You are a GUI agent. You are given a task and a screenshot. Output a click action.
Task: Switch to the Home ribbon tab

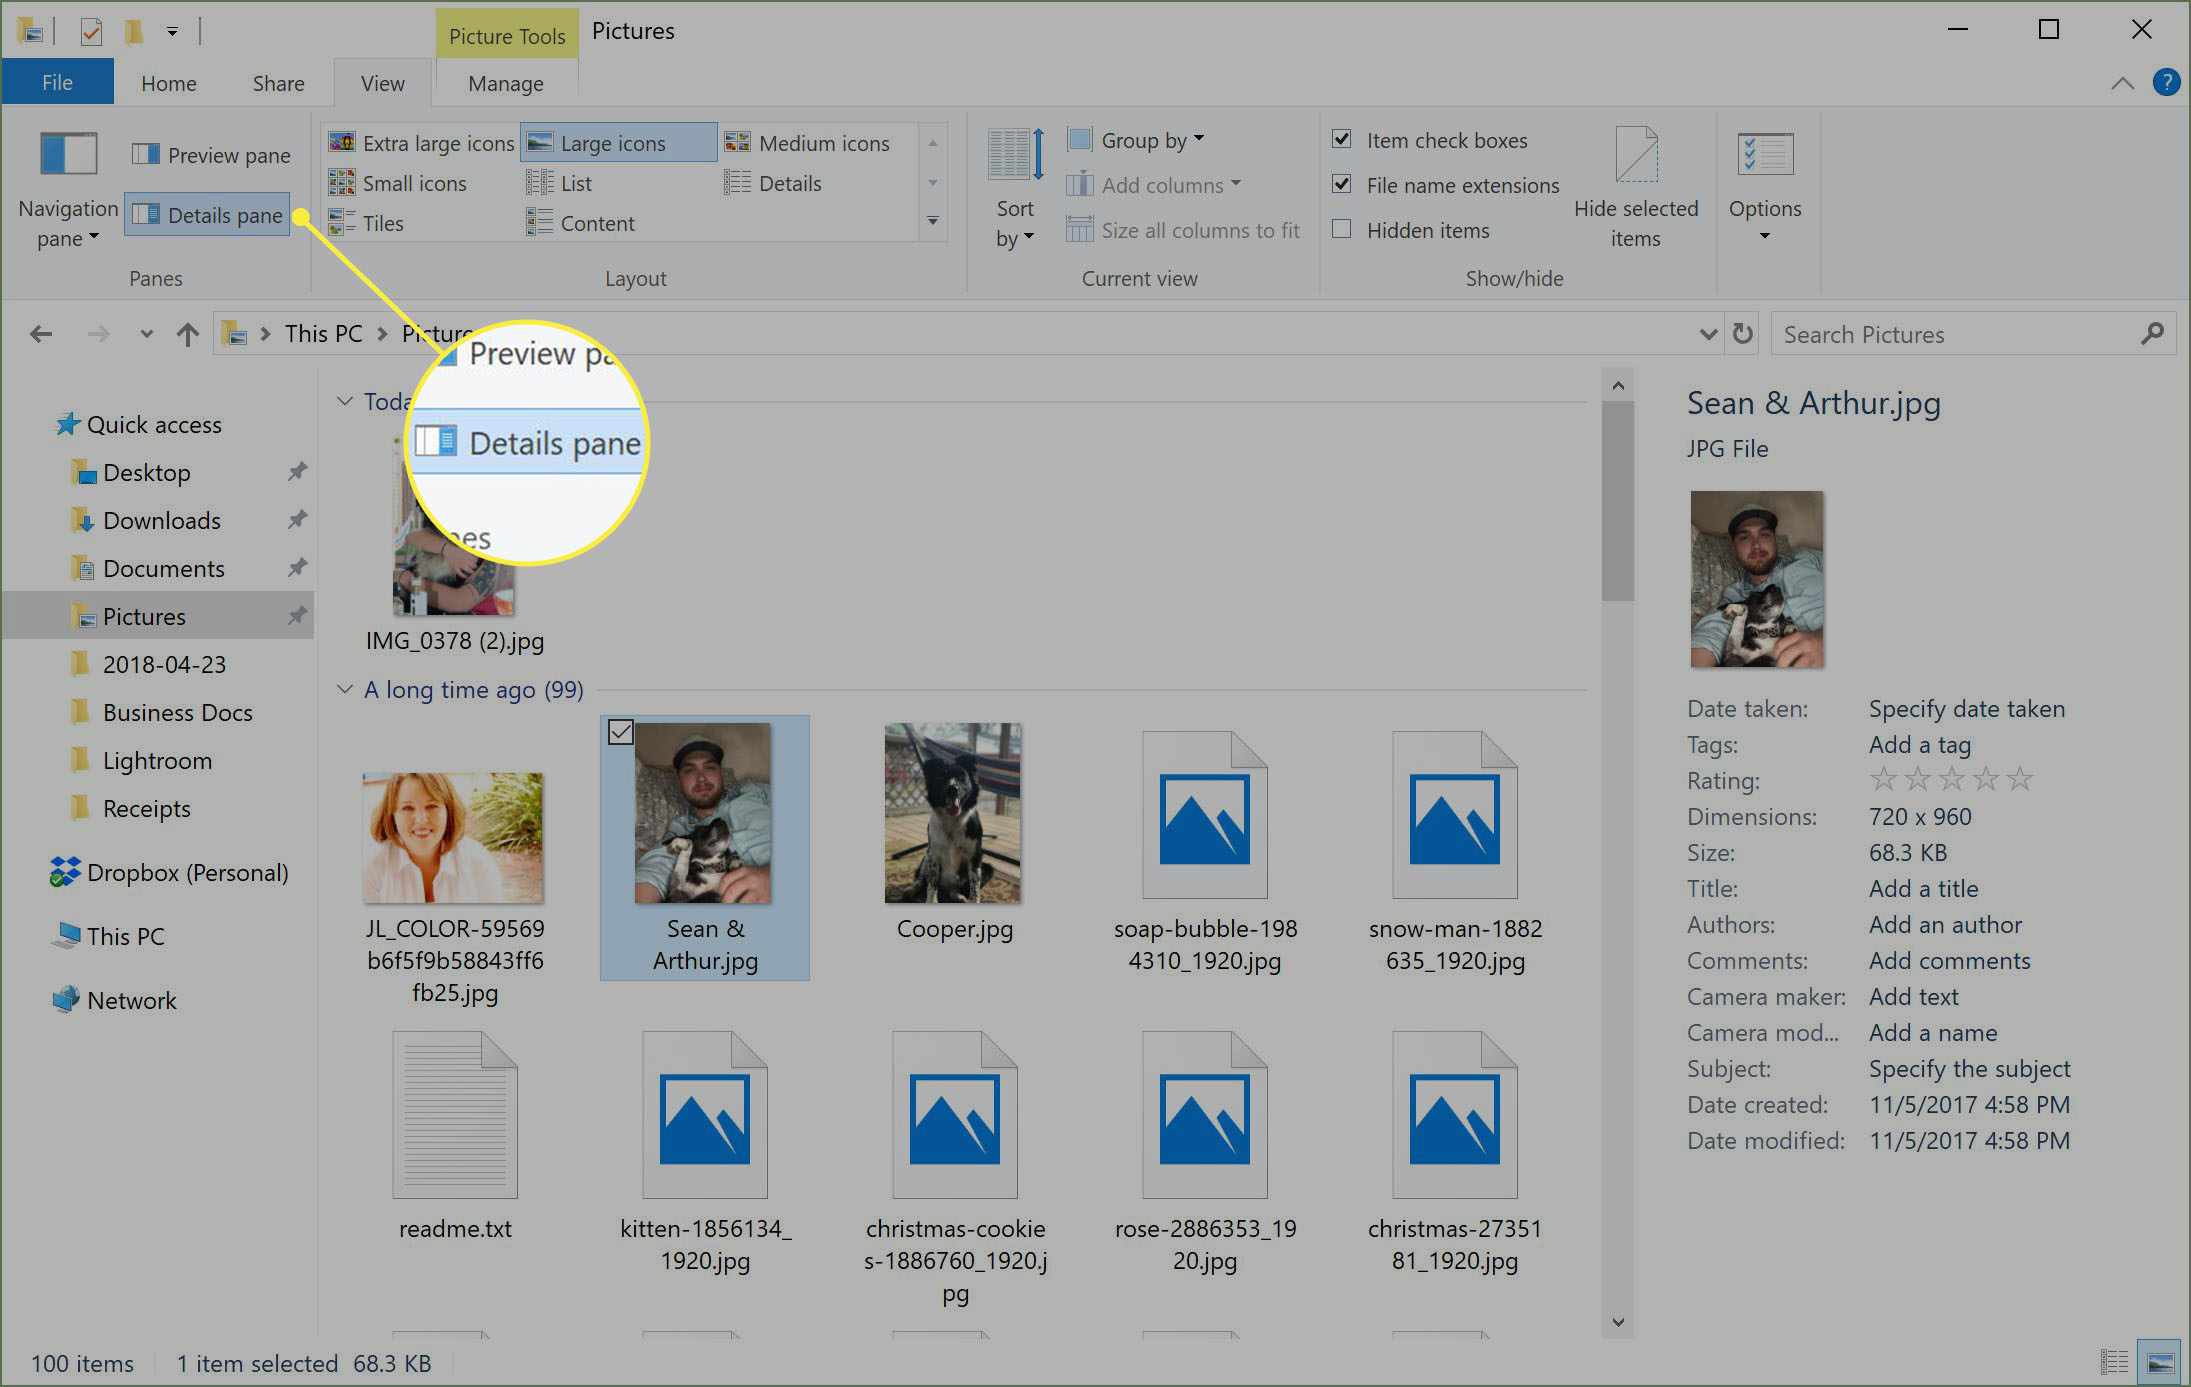pos(168,83)
